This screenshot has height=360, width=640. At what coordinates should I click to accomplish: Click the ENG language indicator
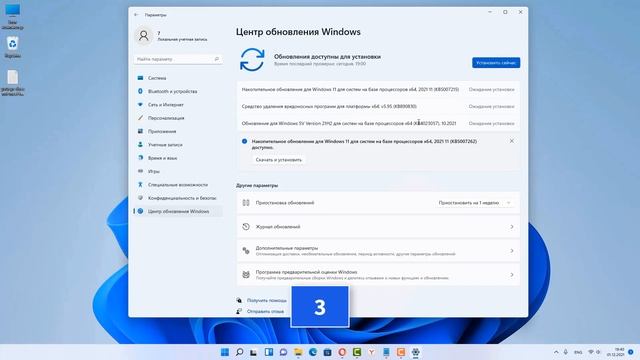click(578, 352)
